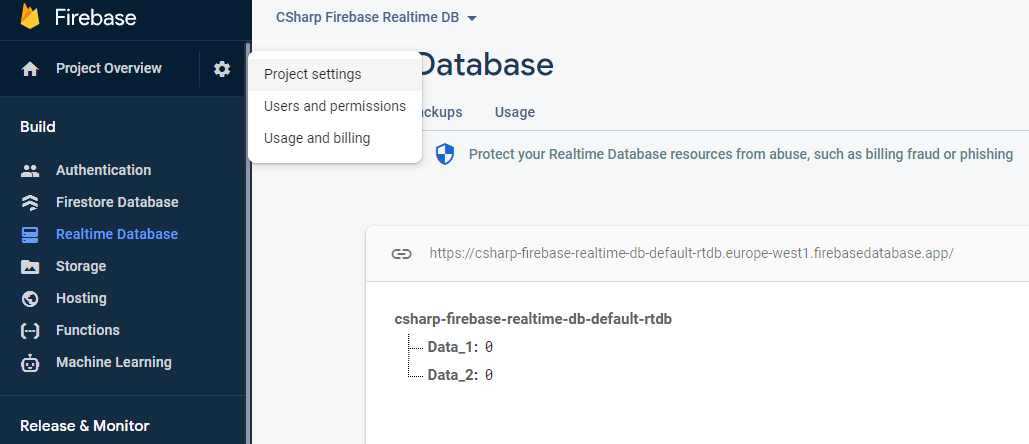The height and width of the screenshot is (444, 1029).
Task: Open the settings gear icon
Action: [222, 69]
